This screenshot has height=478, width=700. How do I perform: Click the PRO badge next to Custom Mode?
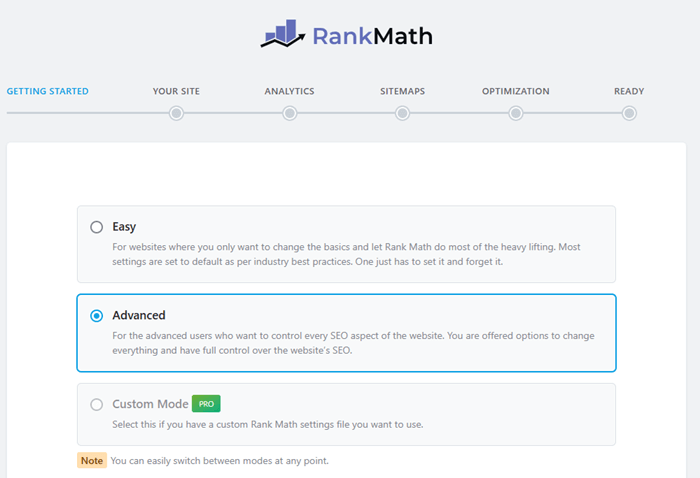[206, 404]
